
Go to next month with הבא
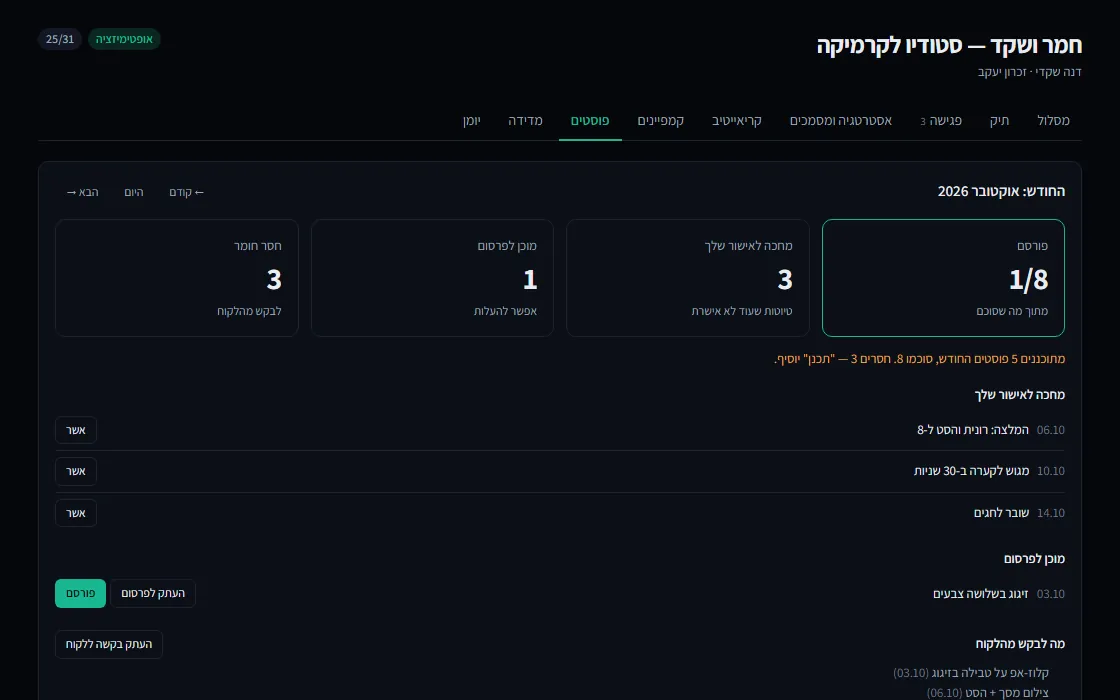(x=82, y=192)
